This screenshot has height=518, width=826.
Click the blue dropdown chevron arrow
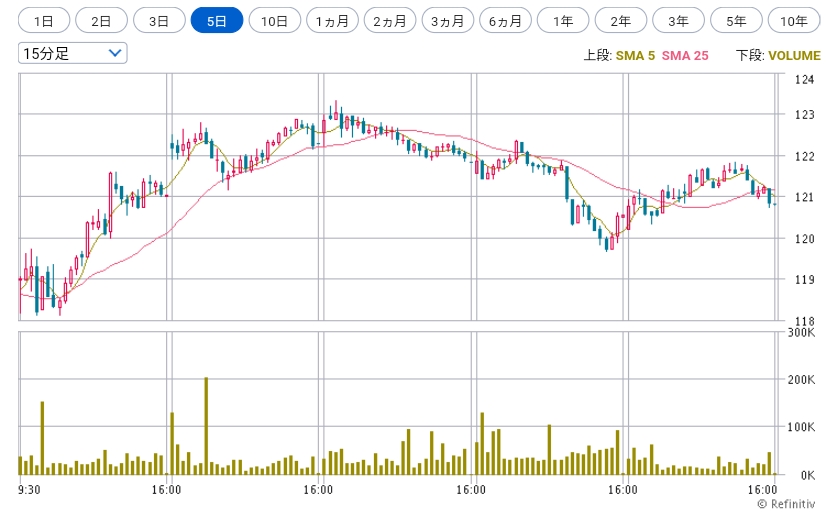click(x=115, y=53)
